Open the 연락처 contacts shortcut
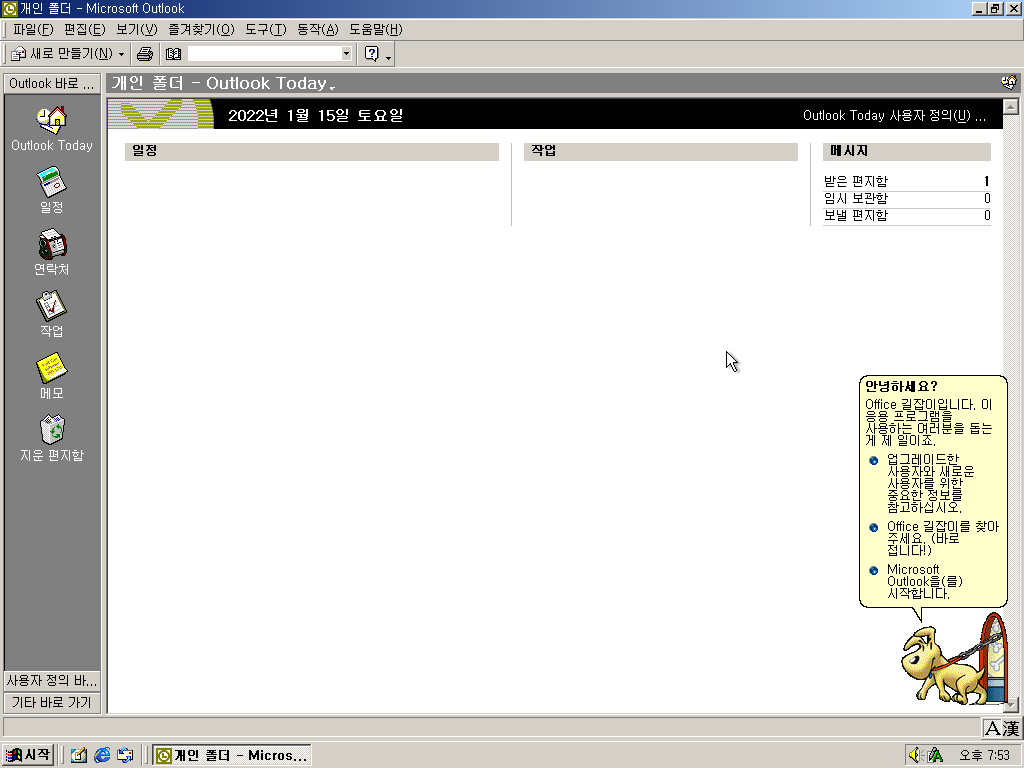The image size is (1024, 768). 52,252
